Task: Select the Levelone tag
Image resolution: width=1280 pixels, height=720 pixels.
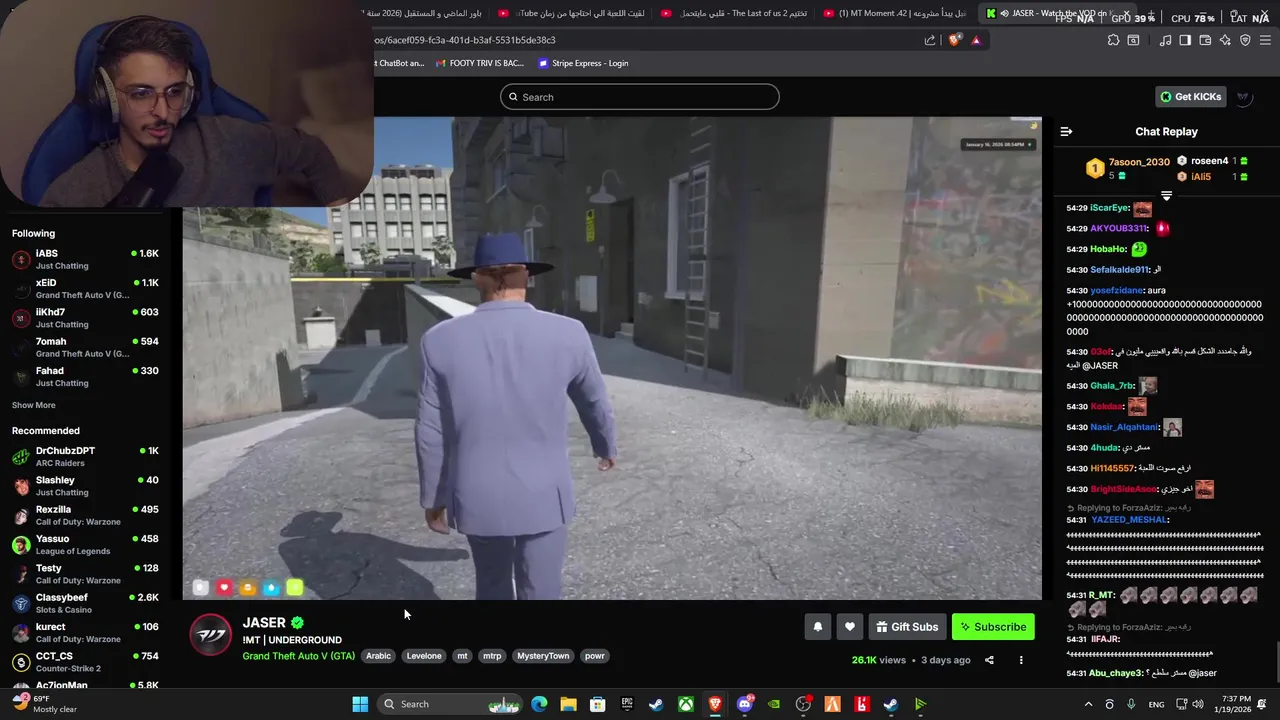Action: coord(423,656)
